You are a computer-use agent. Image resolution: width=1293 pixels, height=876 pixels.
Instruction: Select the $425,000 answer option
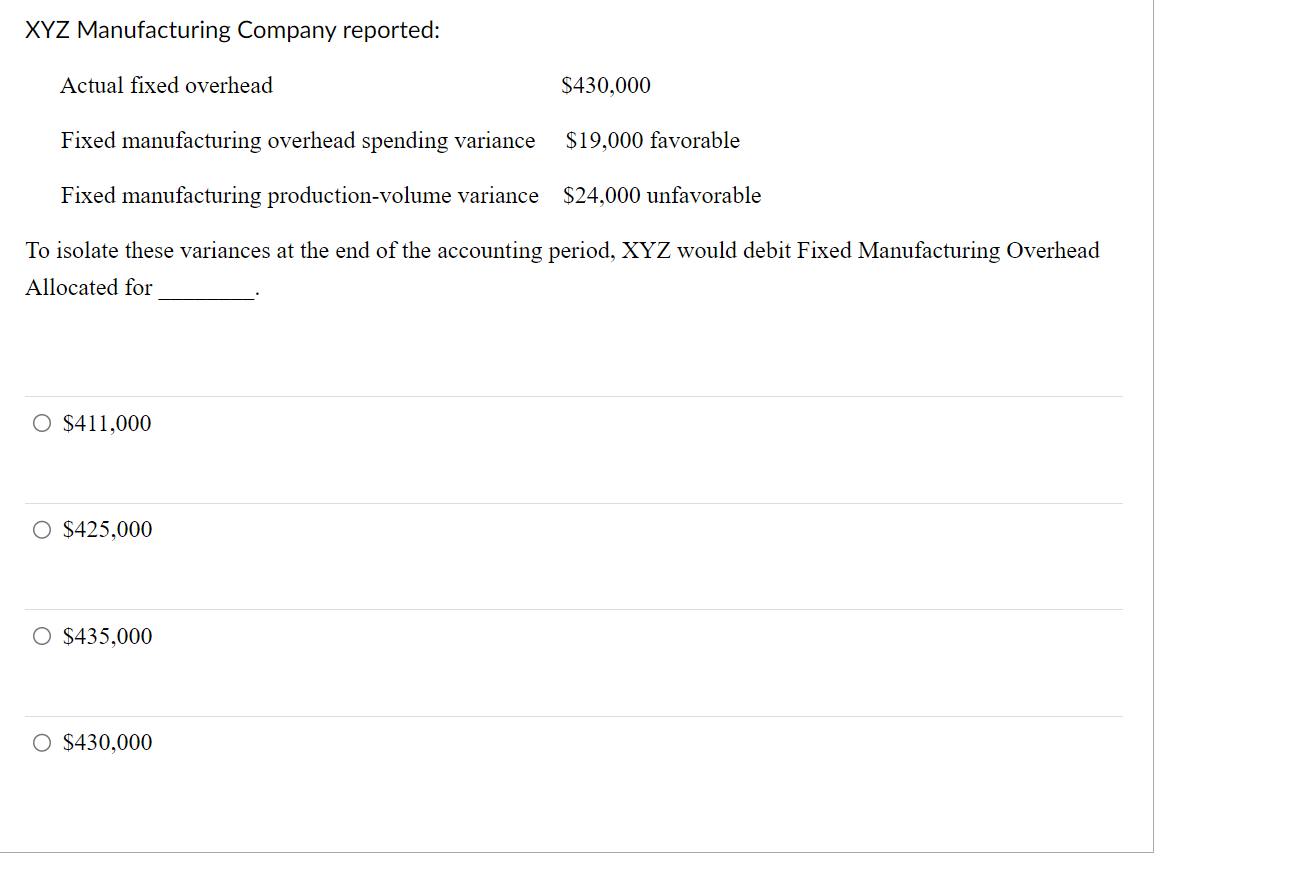tap(42, 529)
